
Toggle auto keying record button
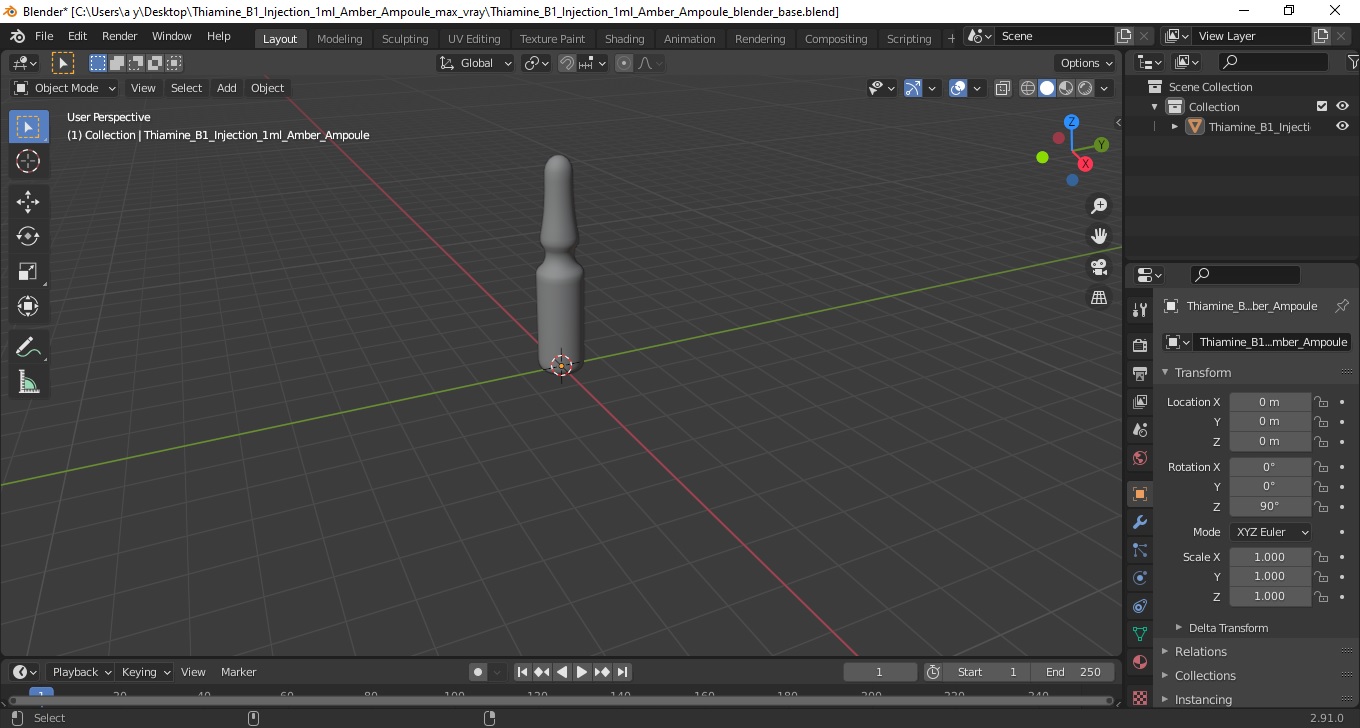click(x=478, y=672)
